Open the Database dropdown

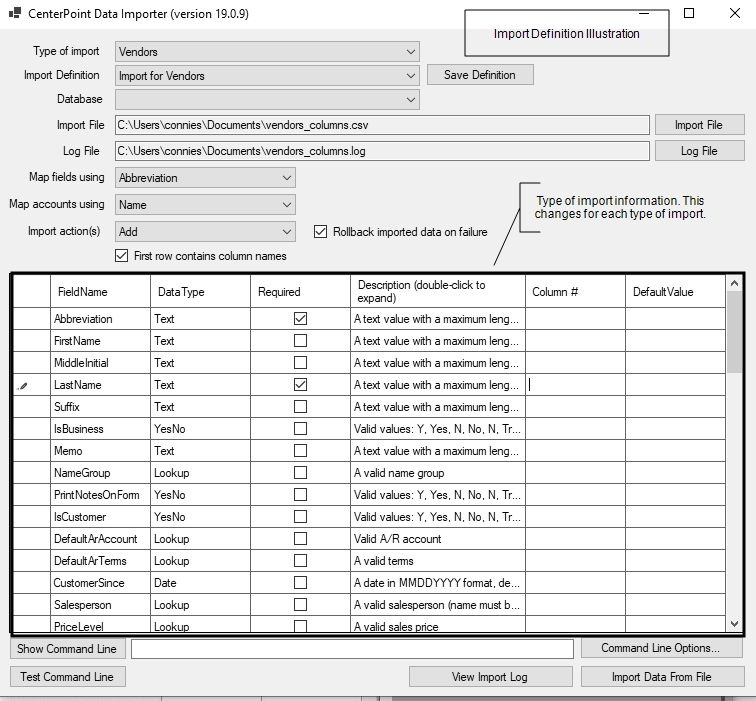[267, 100]
